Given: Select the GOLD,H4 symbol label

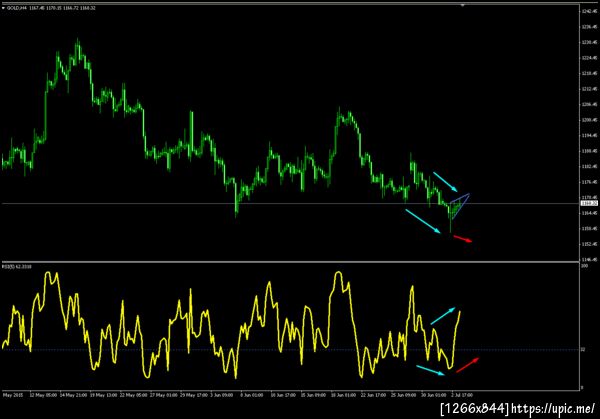Looking at the screenshot, I should (17, 8).
